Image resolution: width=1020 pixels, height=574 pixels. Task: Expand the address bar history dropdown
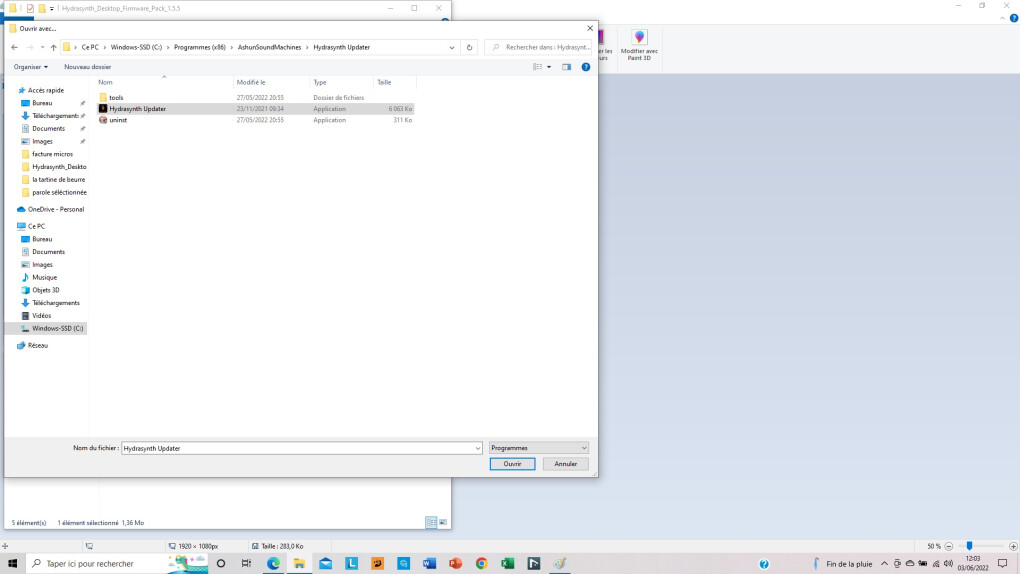[x=451, y=48]
